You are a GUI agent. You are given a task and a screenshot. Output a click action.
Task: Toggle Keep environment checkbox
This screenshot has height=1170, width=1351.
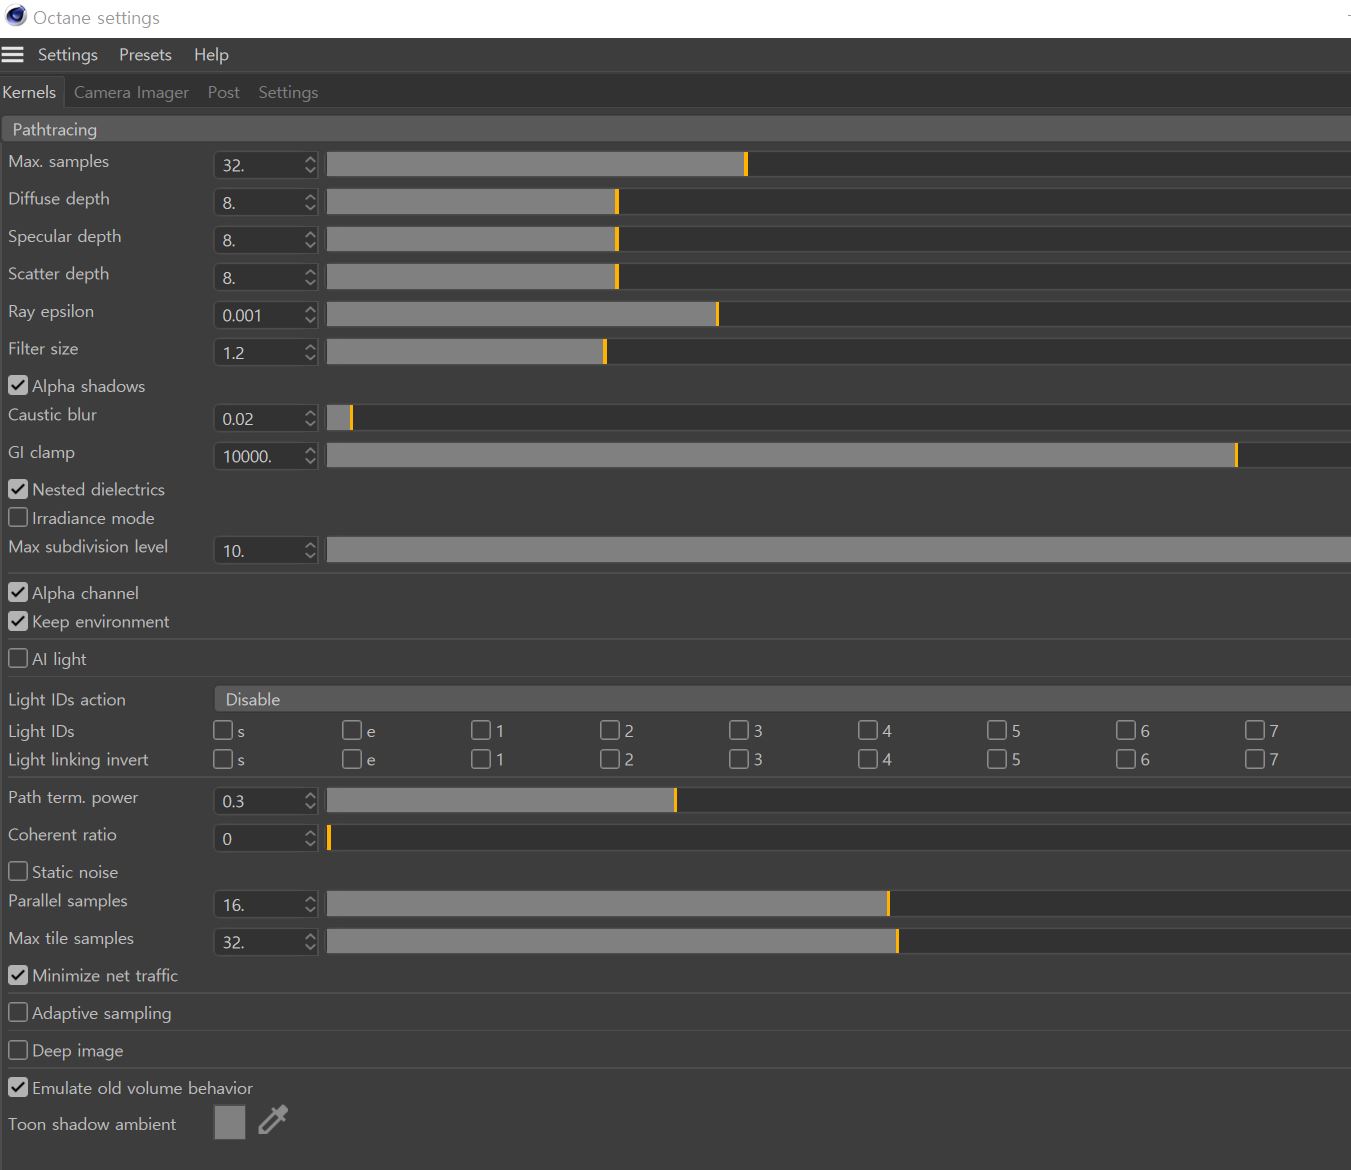point(18,621)
